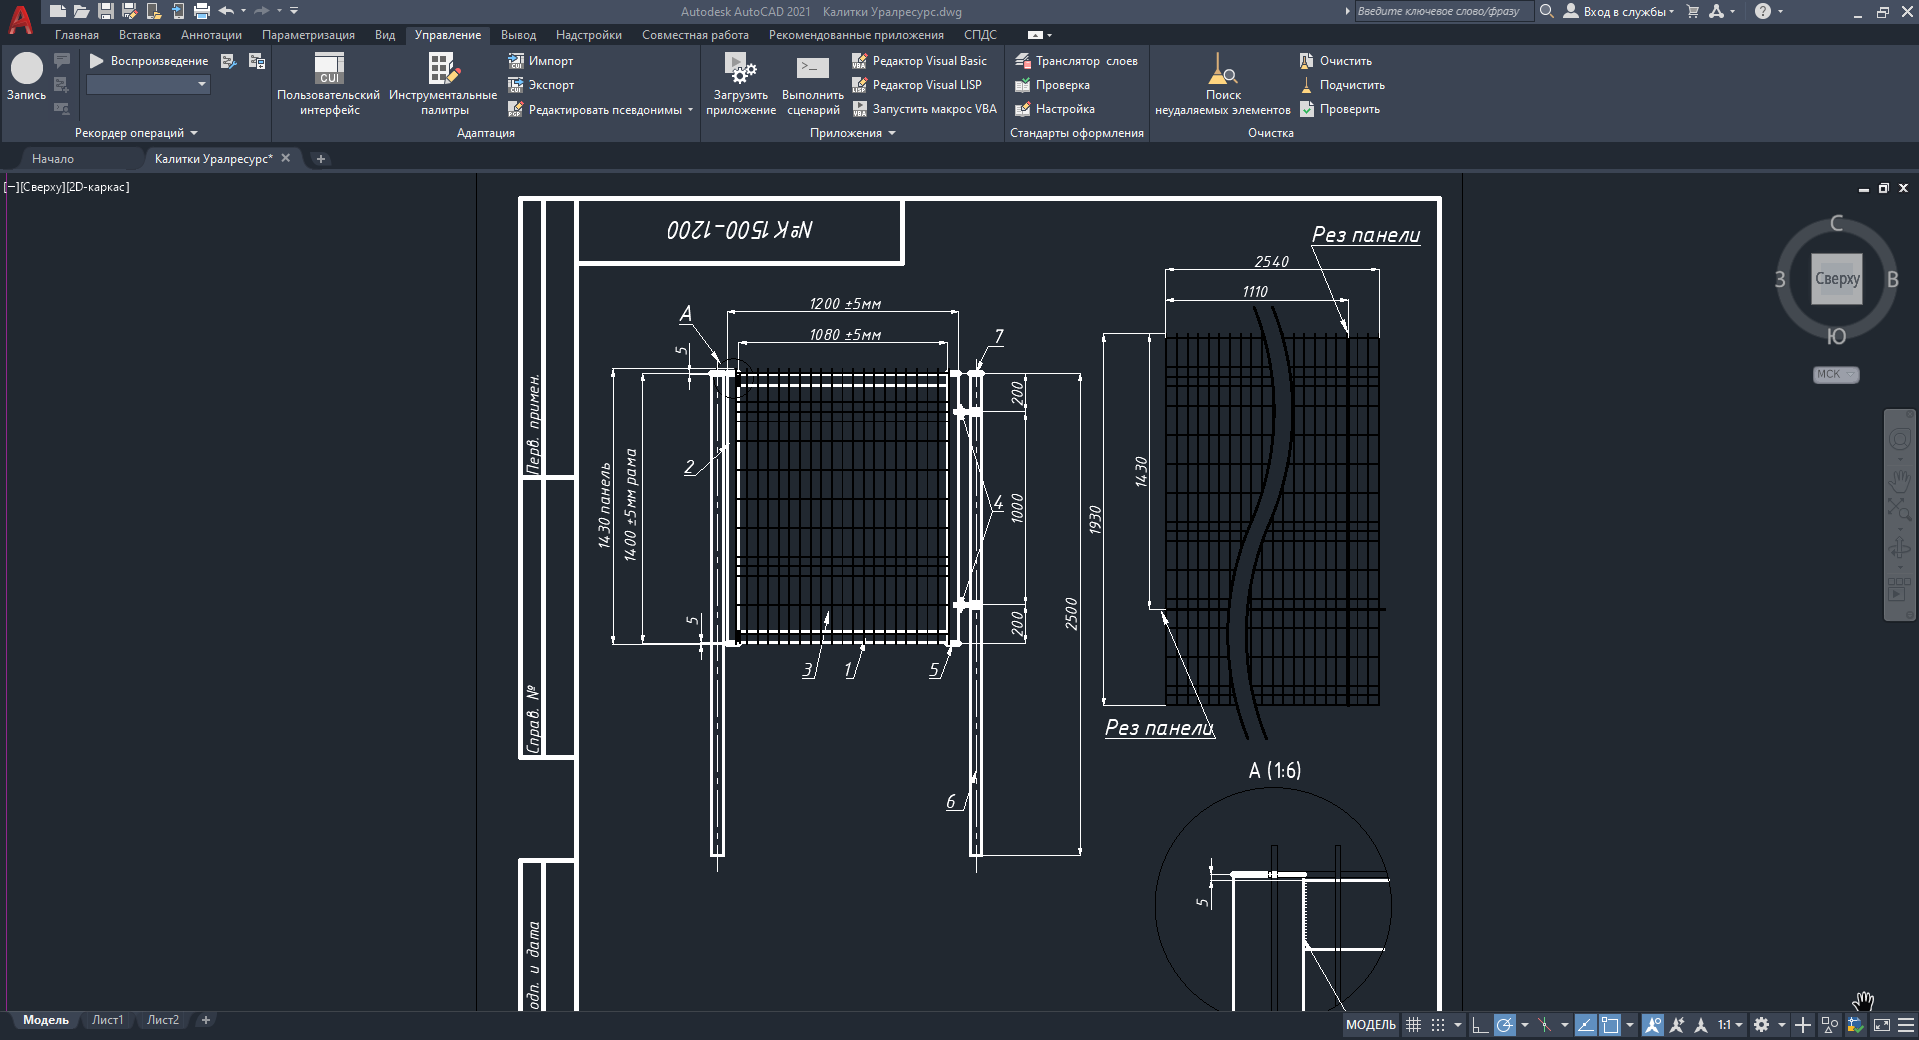Open the Главная ribbon tab

coord(77,35)
